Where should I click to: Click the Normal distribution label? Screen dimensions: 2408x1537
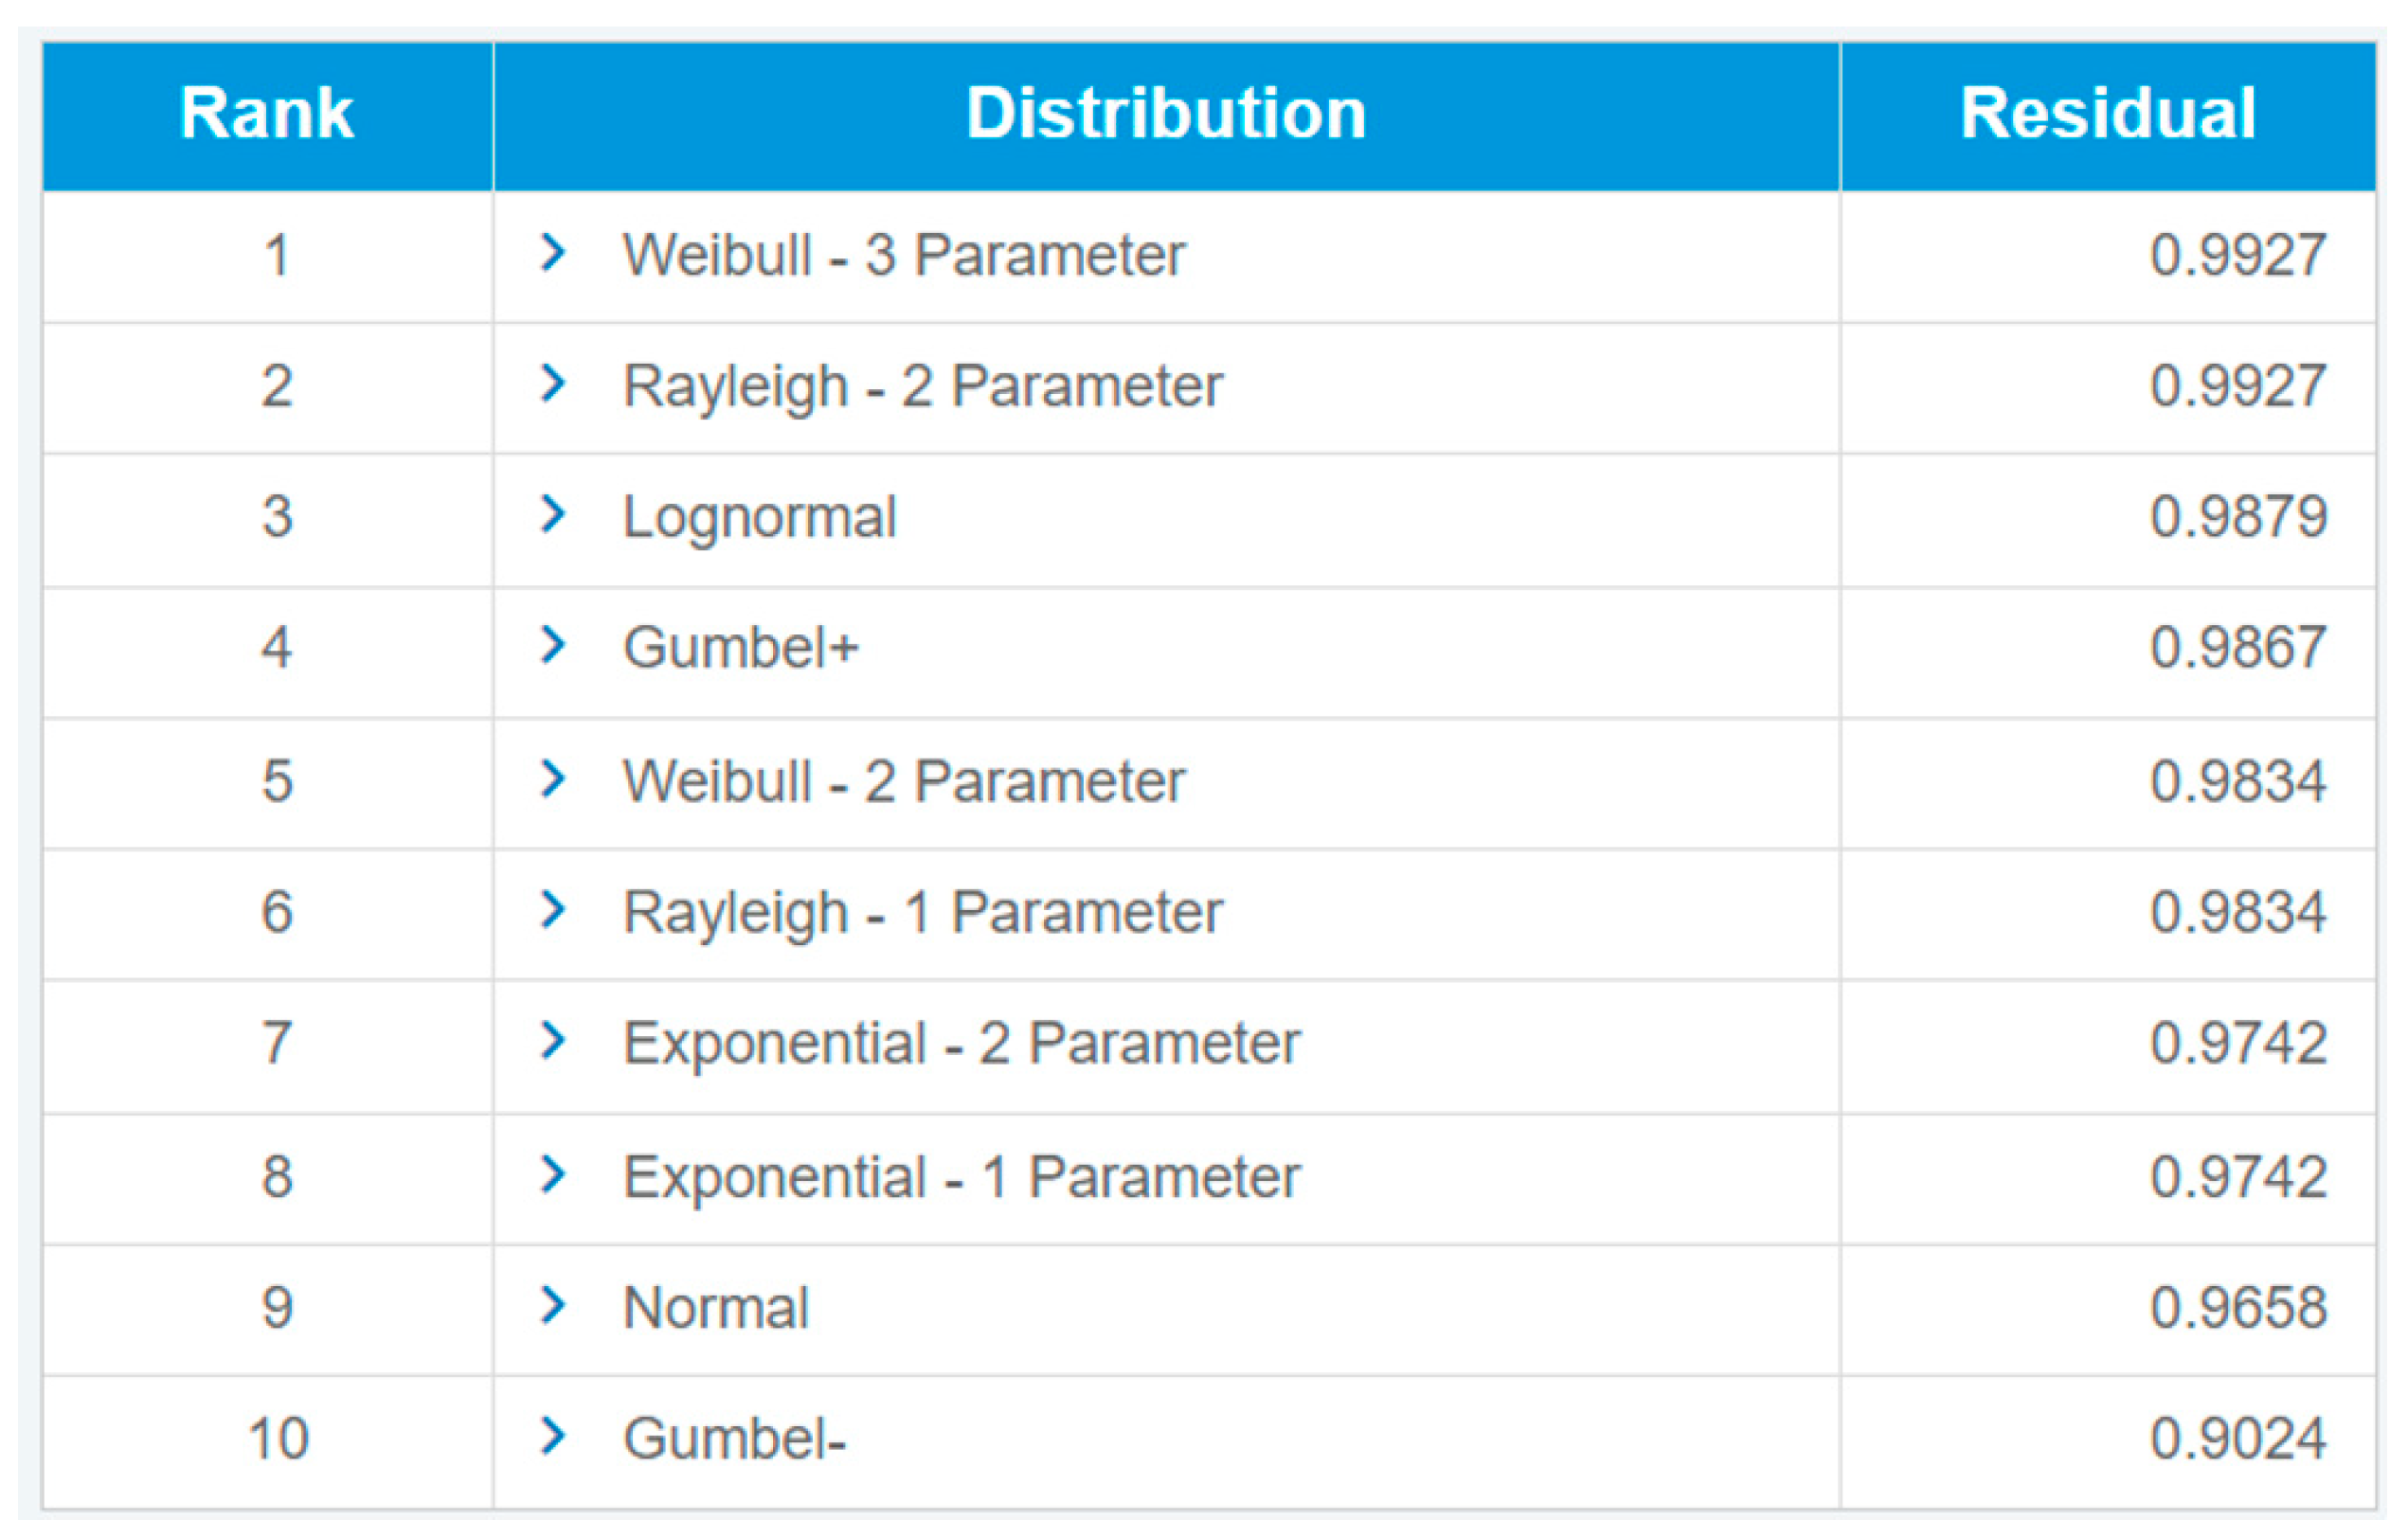716,1308
